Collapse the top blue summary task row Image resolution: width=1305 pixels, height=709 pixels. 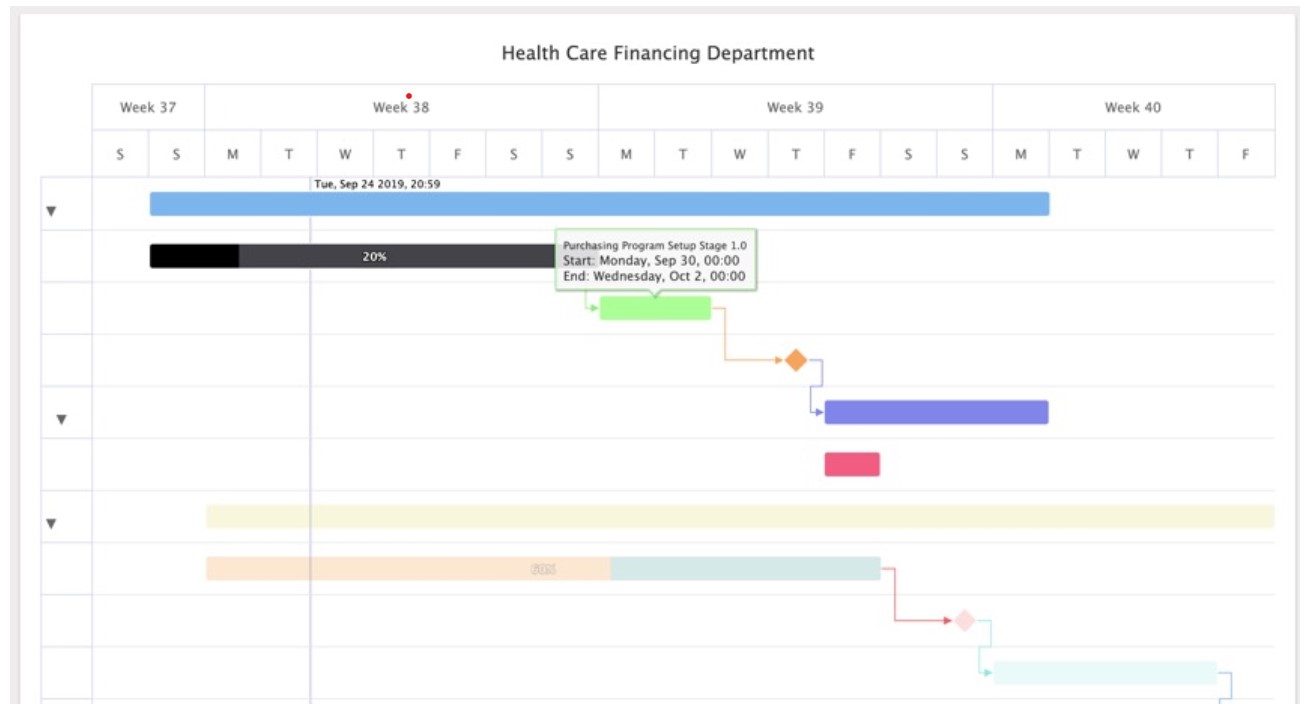pyautogui.click(x=51, y=211)
